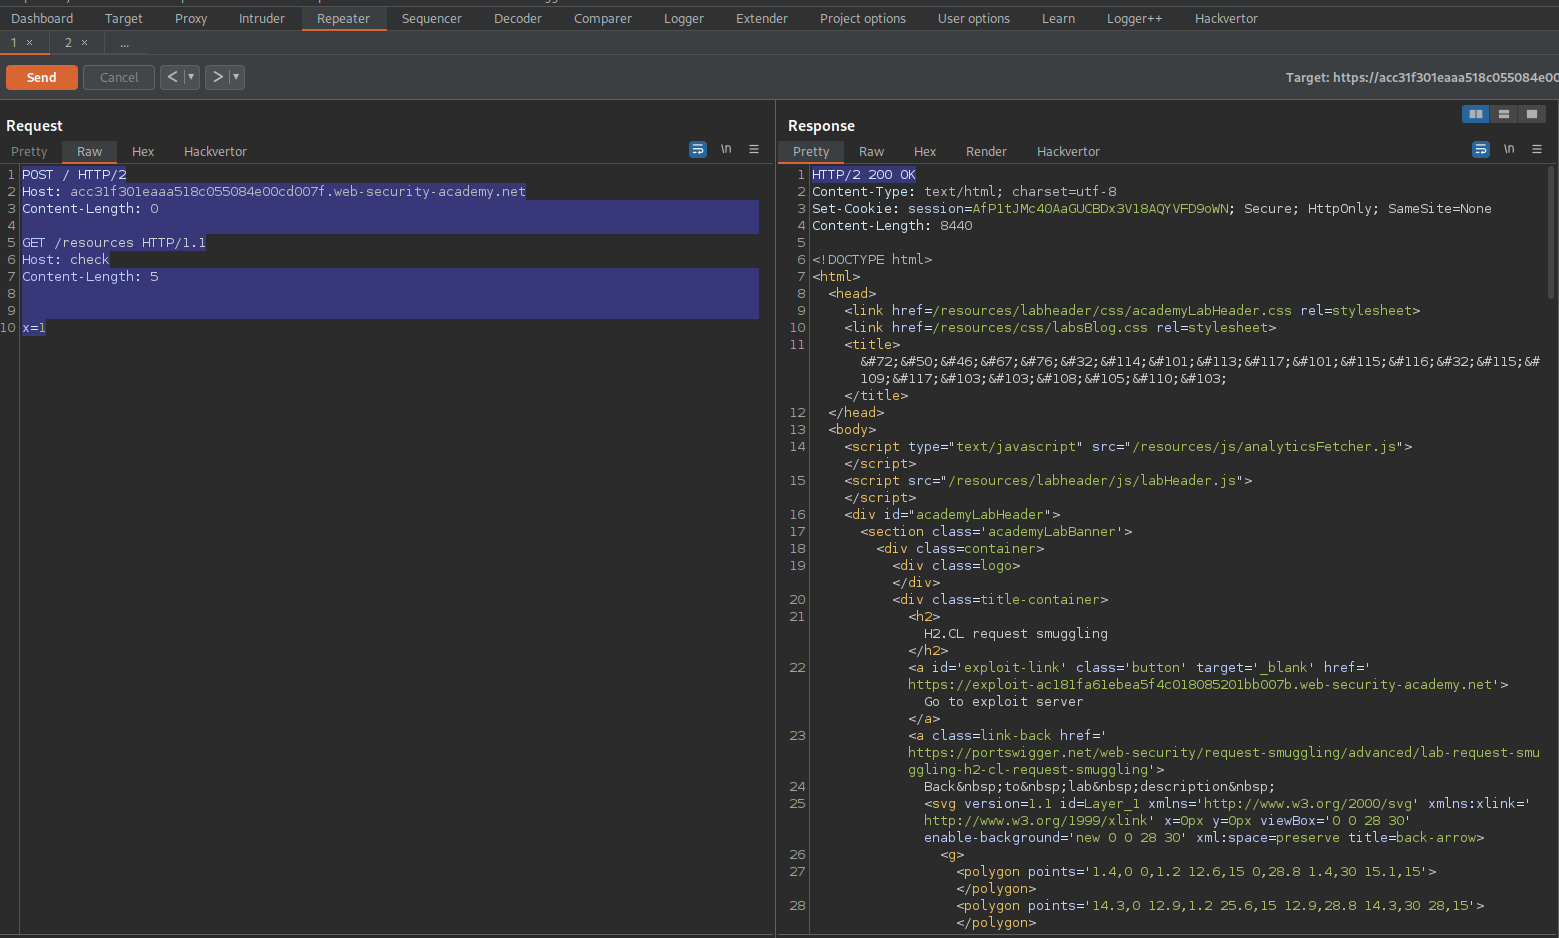The image size is (1559, 938).
Task: Click the 'POST / HTTP/2' request line
Action: click(x=75, y=174)
